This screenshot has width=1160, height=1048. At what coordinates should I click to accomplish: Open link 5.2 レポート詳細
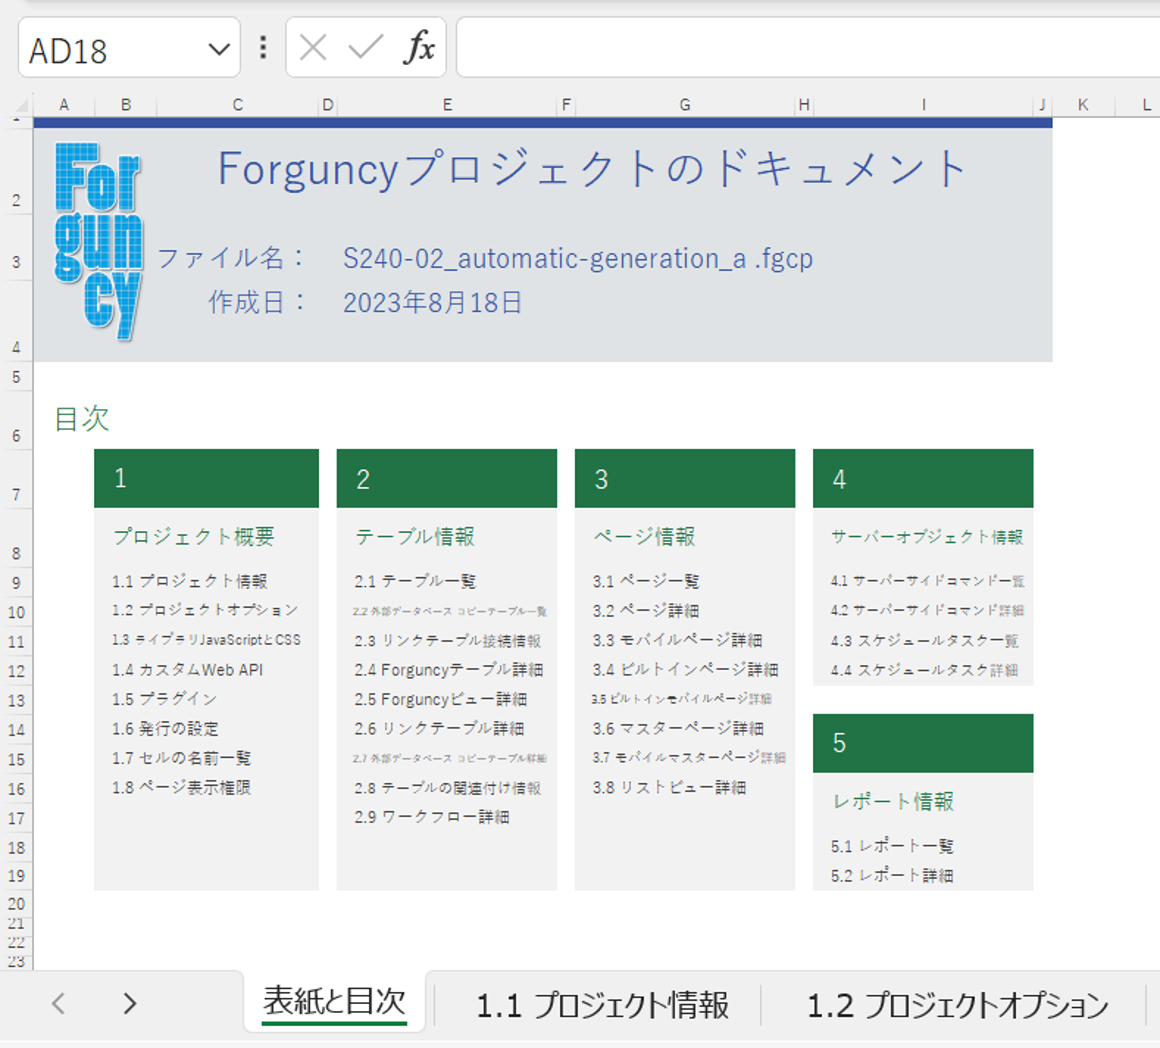click(891, 876)
